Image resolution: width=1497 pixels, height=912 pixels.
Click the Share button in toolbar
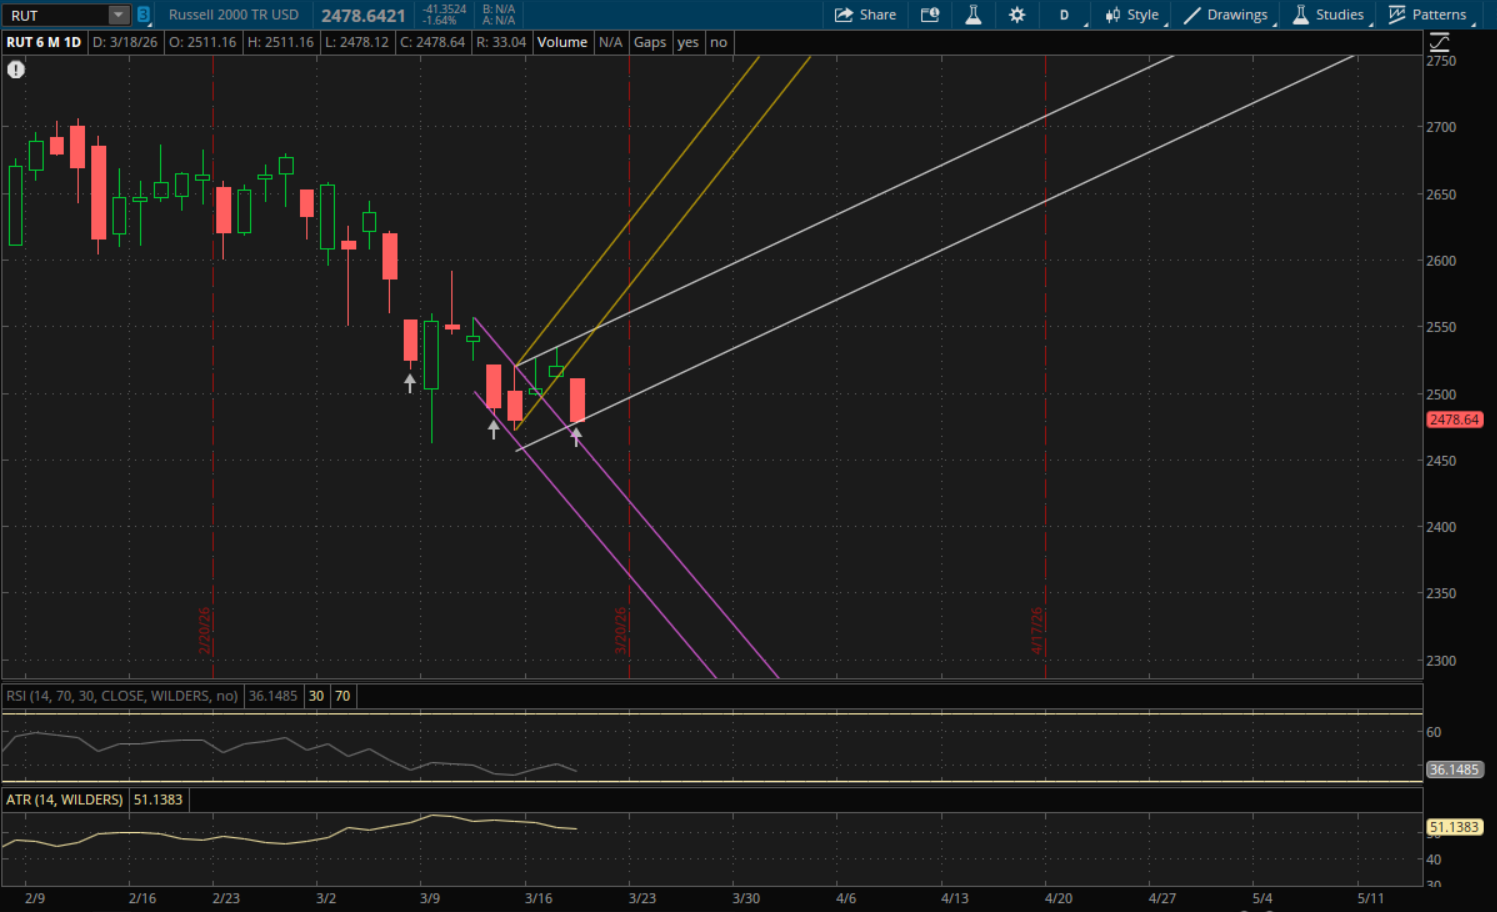point(865,15)
